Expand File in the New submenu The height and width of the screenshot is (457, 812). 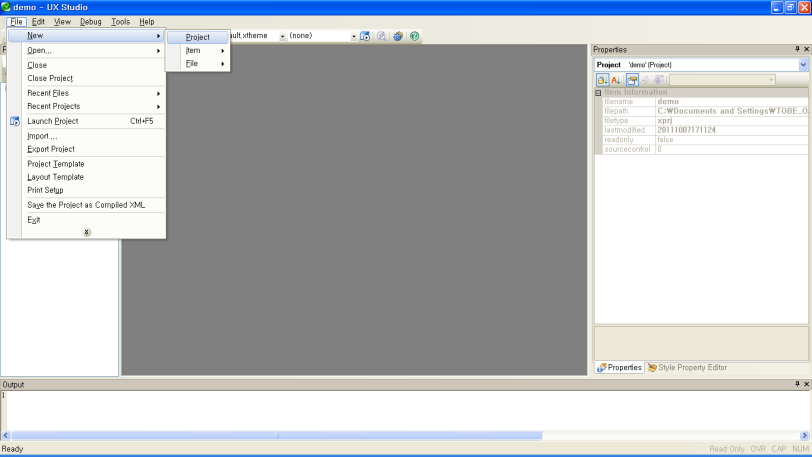198,64
